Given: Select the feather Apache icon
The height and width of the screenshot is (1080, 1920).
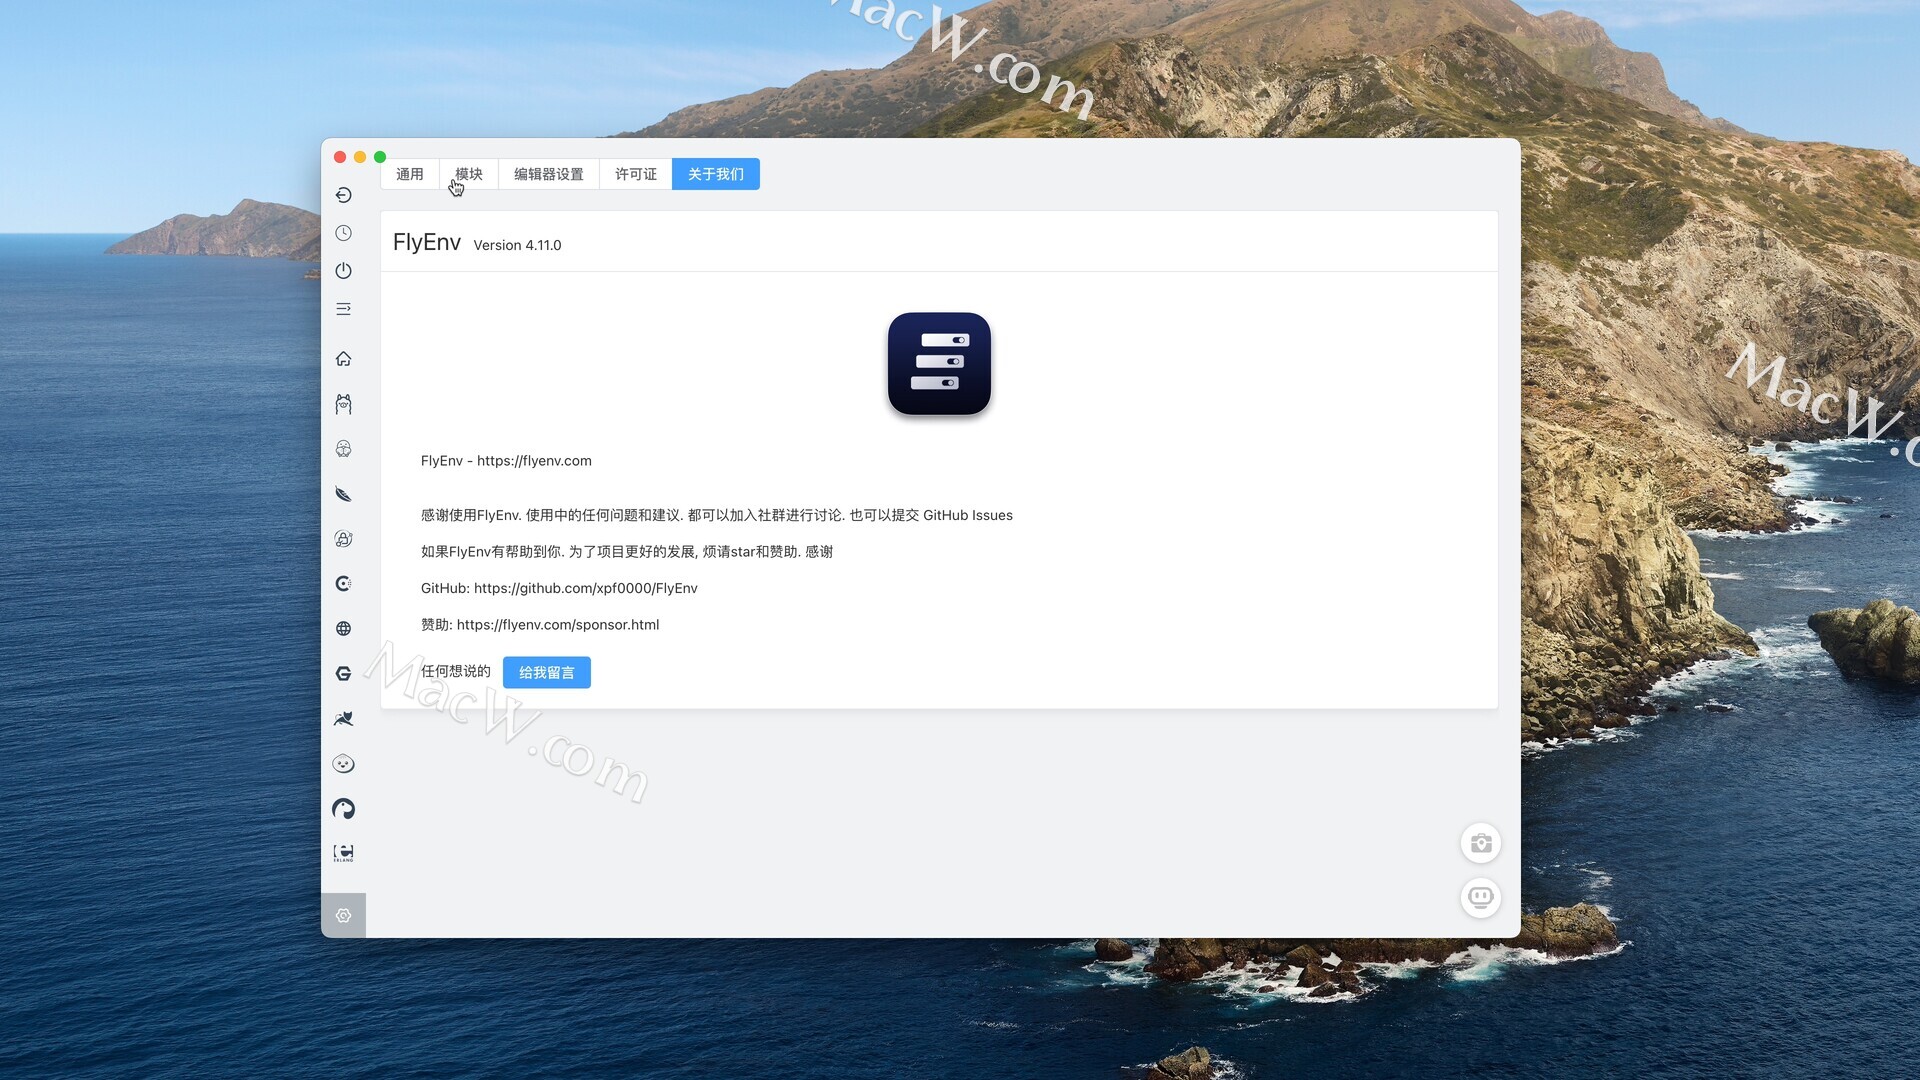Looking at the screenshot, I should [x=343, y=494].
